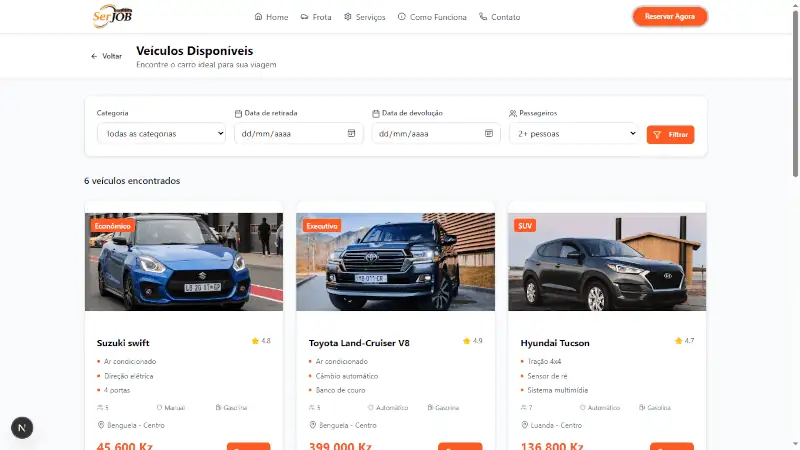Click the Passageiros people icon in filter label
The image size is (800, 450).
(513, 113)
